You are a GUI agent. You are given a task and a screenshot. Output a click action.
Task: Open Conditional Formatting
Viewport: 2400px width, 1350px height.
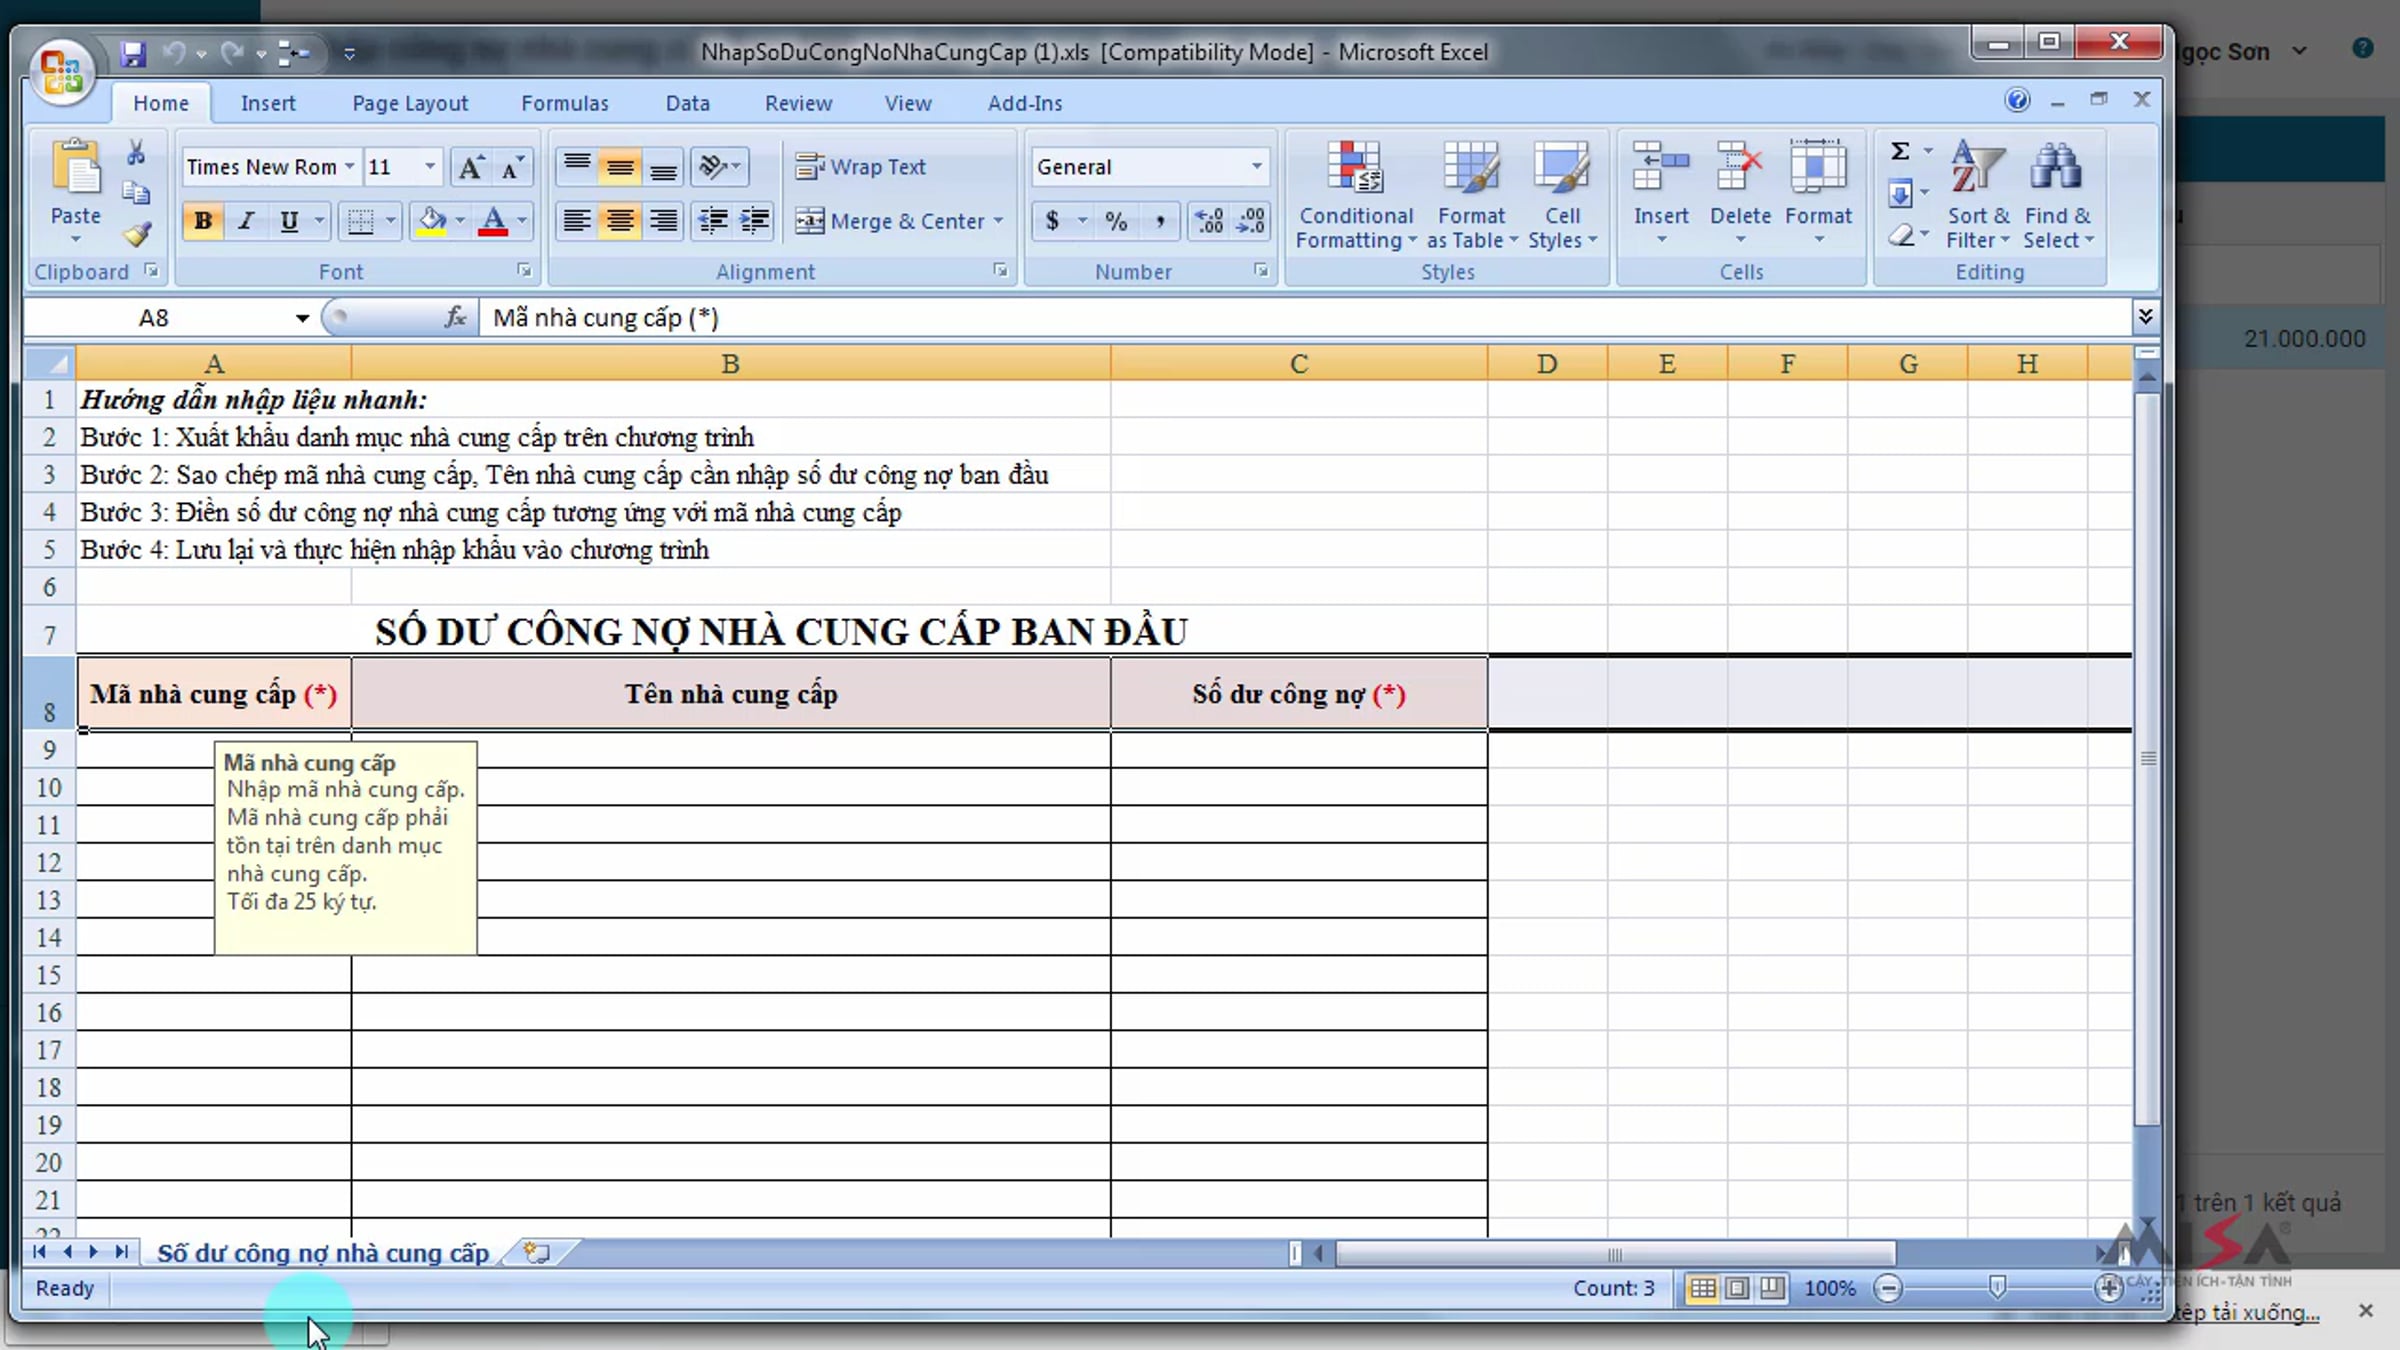[x=1356, y=195]
